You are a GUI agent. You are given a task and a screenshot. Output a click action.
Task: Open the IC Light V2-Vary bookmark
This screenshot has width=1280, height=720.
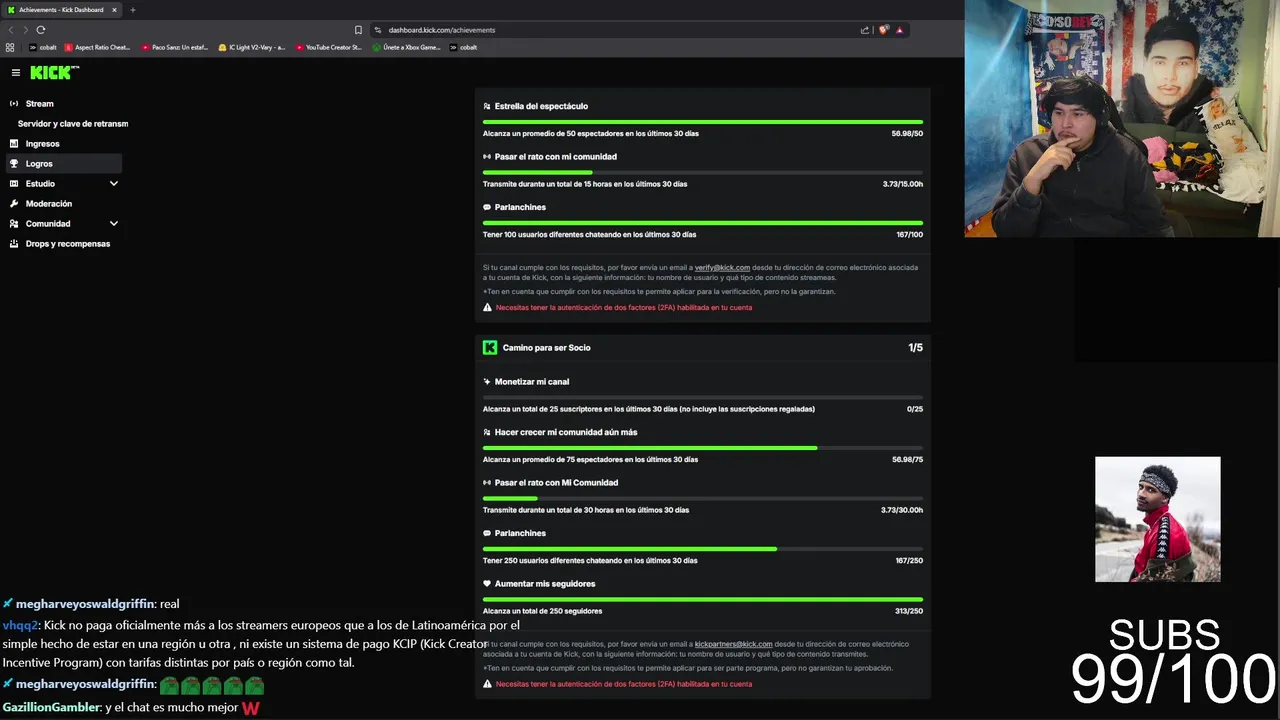click(252, 47)
